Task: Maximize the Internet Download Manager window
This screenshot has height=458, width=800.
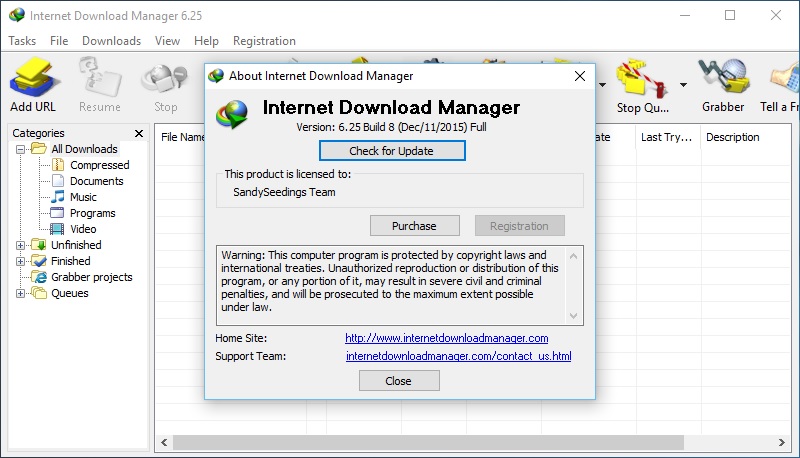Action: tap(730, 15)
